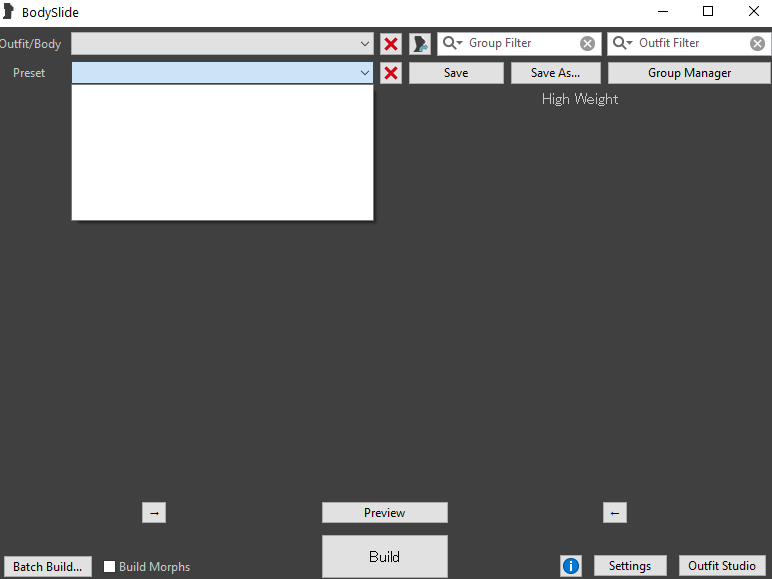Open the blue info About icon
Image resolution: width=772 pixels, height=579 pixels.
[571, 566]
